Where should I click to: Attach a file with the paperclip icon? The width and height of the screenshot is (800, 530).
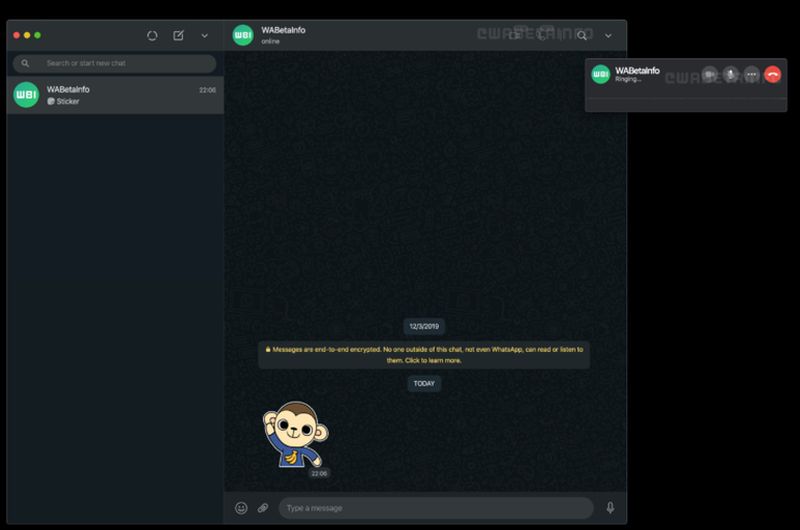[x=263, y=508]
